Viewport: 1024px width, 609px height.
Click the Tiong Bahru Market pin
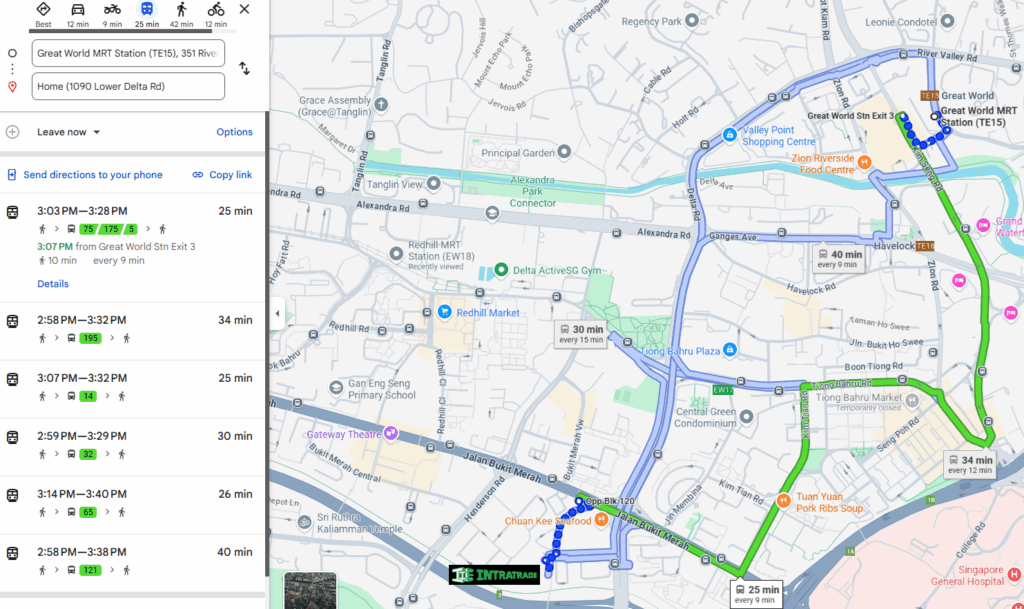(x=912, y=400)
